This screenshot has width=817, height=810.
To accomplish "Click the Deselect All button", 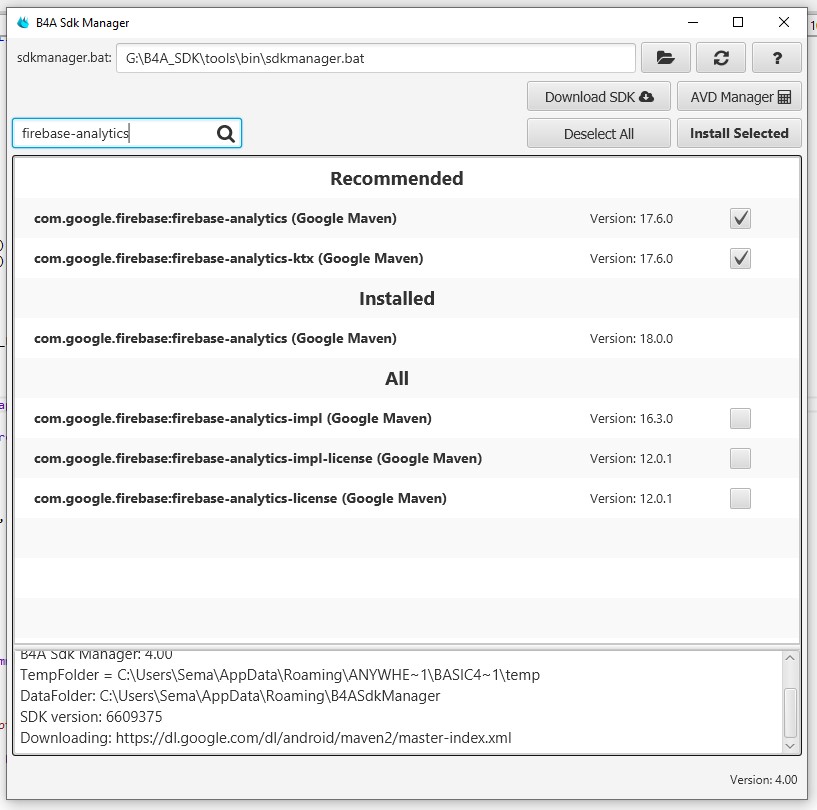I will [x=599, y=133].
